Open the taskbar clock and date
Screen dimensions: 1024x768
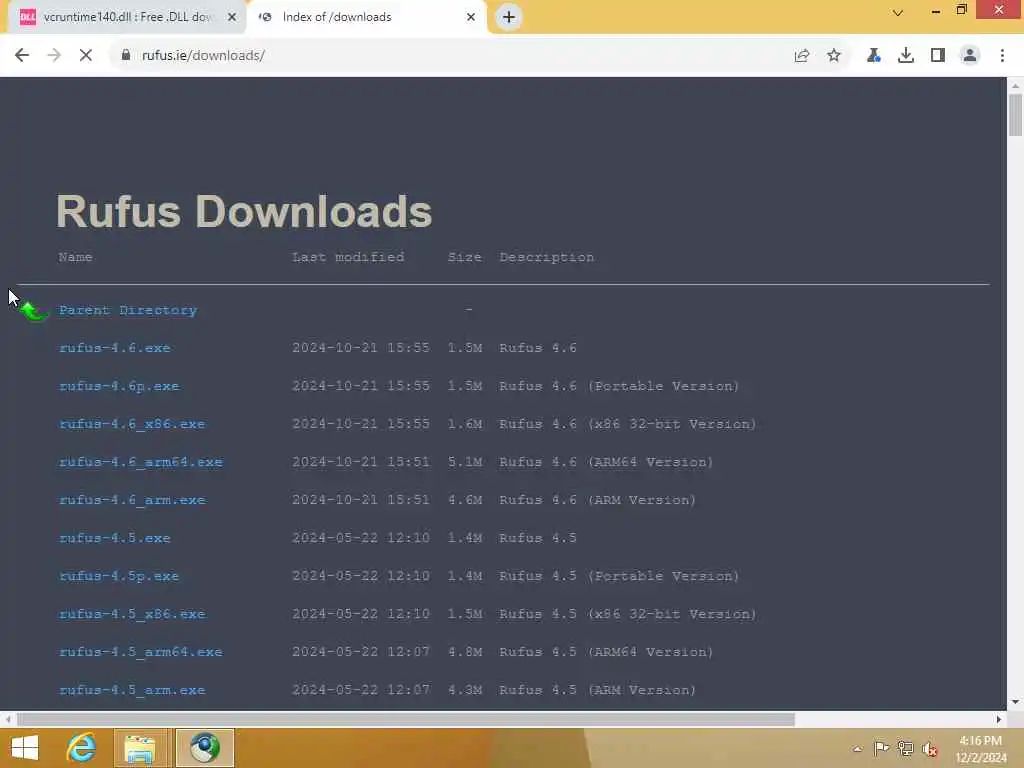(981, 749)
